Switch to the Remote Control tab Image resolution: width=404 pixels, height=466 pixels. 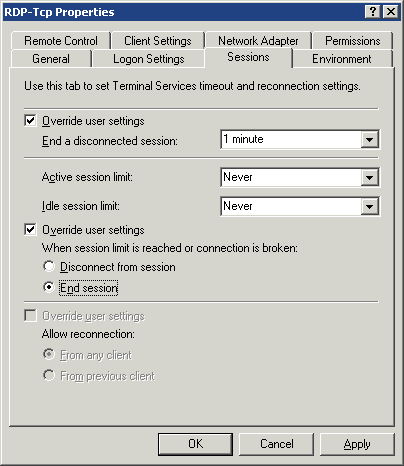pos(61,41)
